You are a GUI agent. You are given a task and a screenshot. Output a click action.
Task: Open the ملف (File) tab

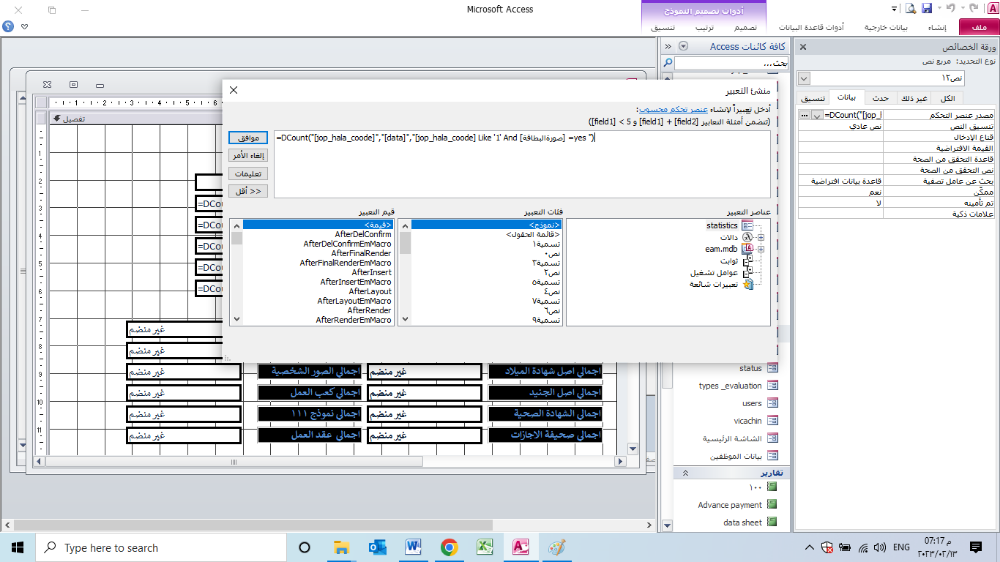[x=979, y=27]
